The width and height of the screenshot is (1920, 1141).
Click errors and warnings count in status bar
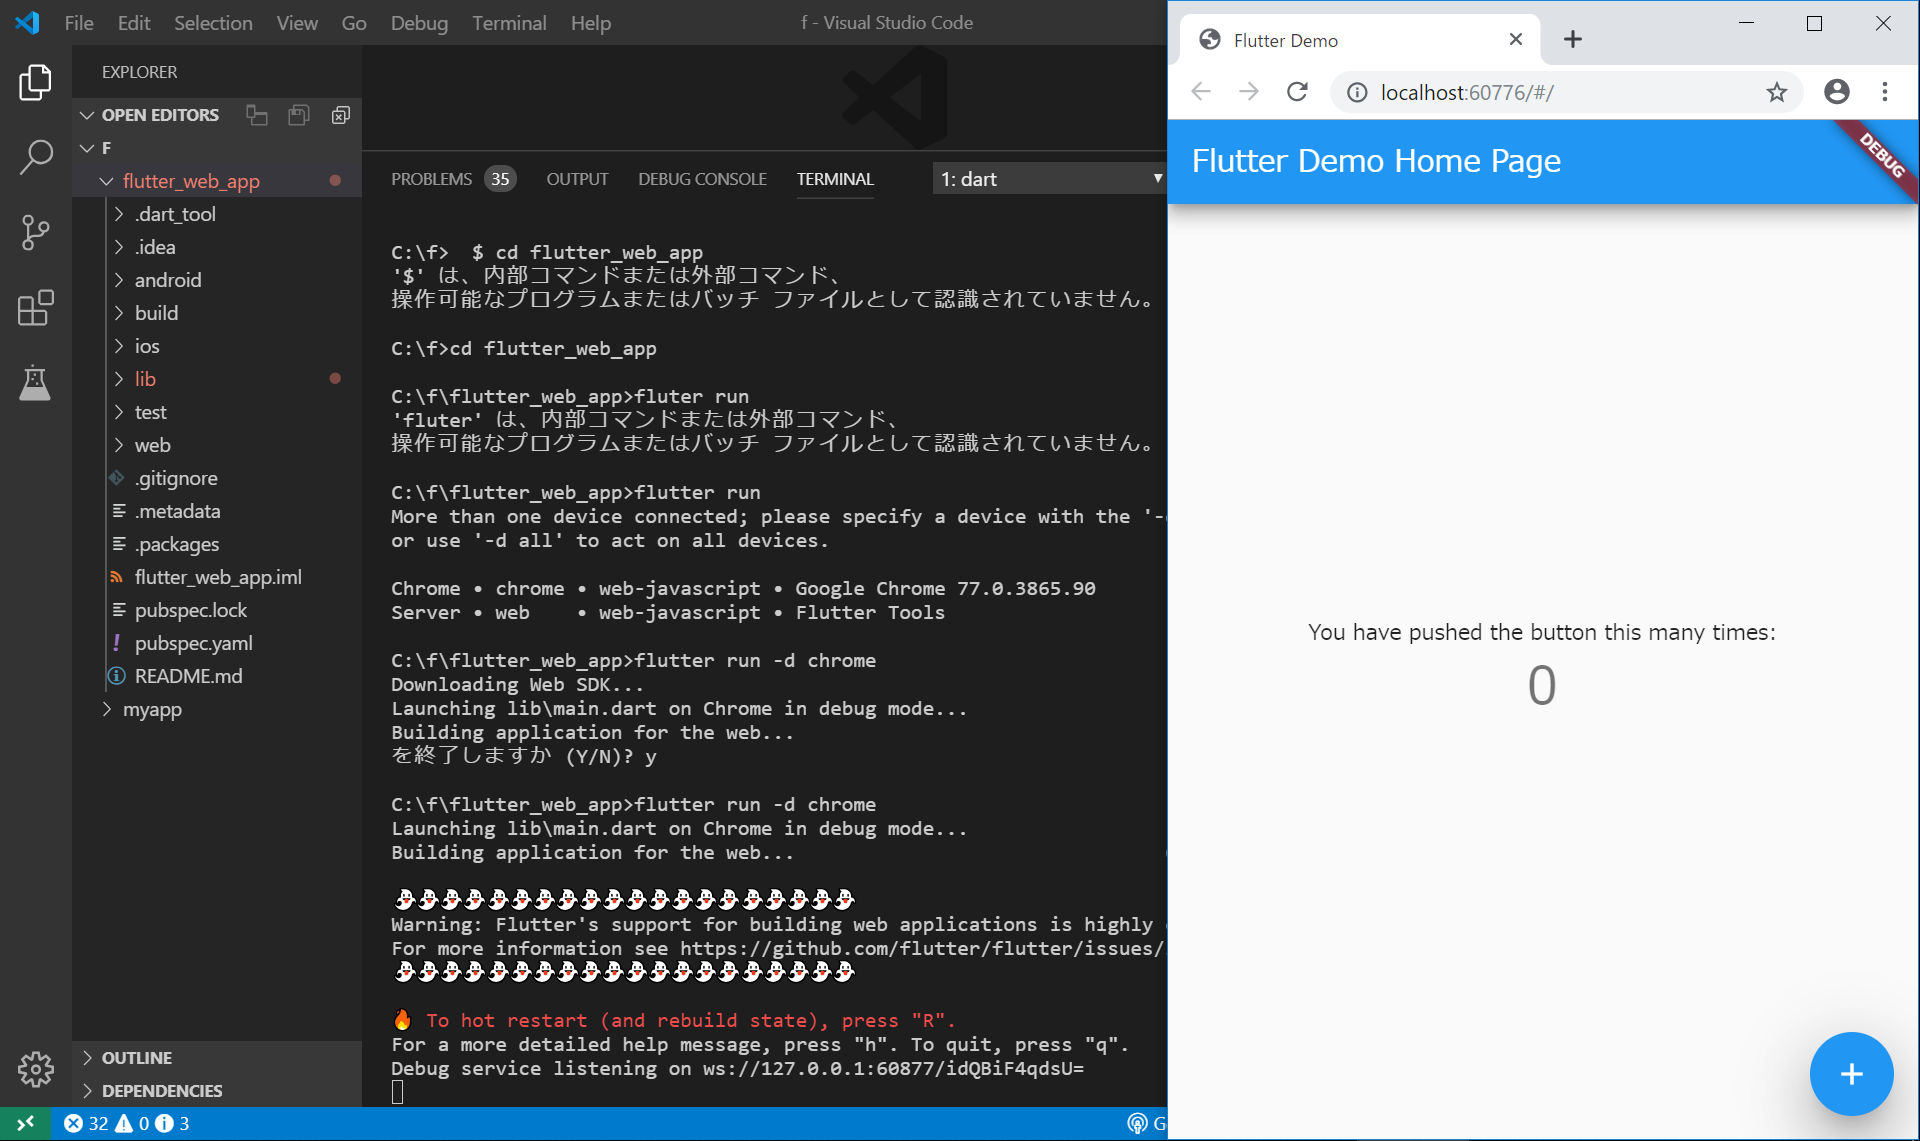(x=126, y=1124)
